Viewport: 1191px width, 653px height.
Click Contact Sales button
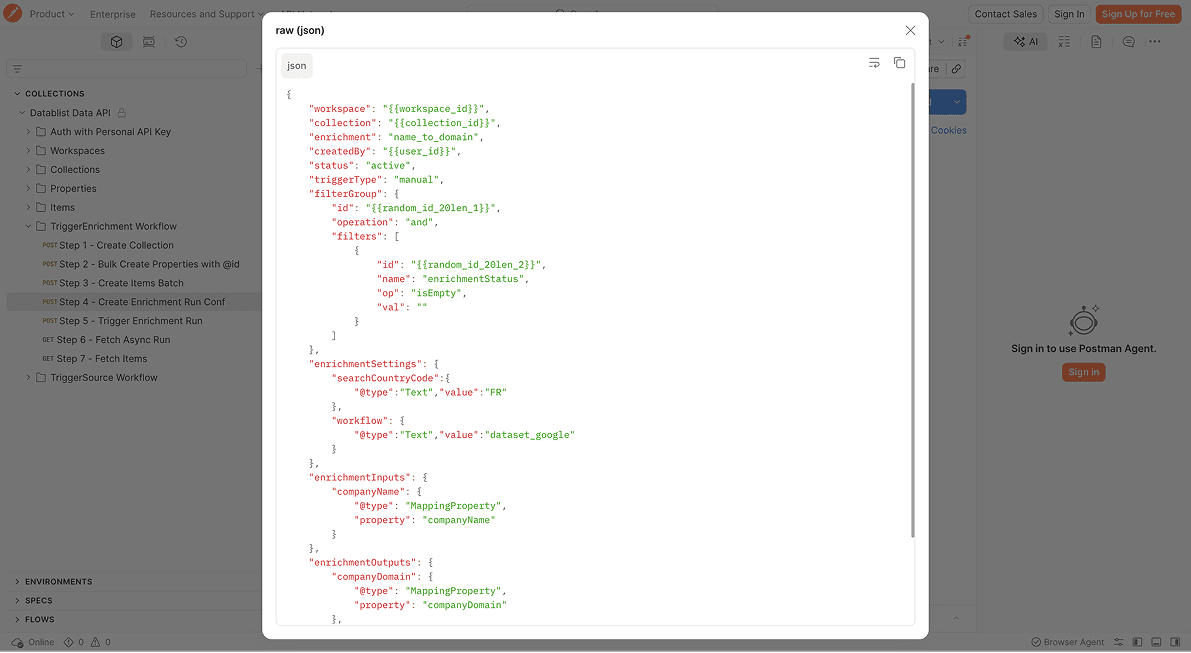coord(1005,14)
